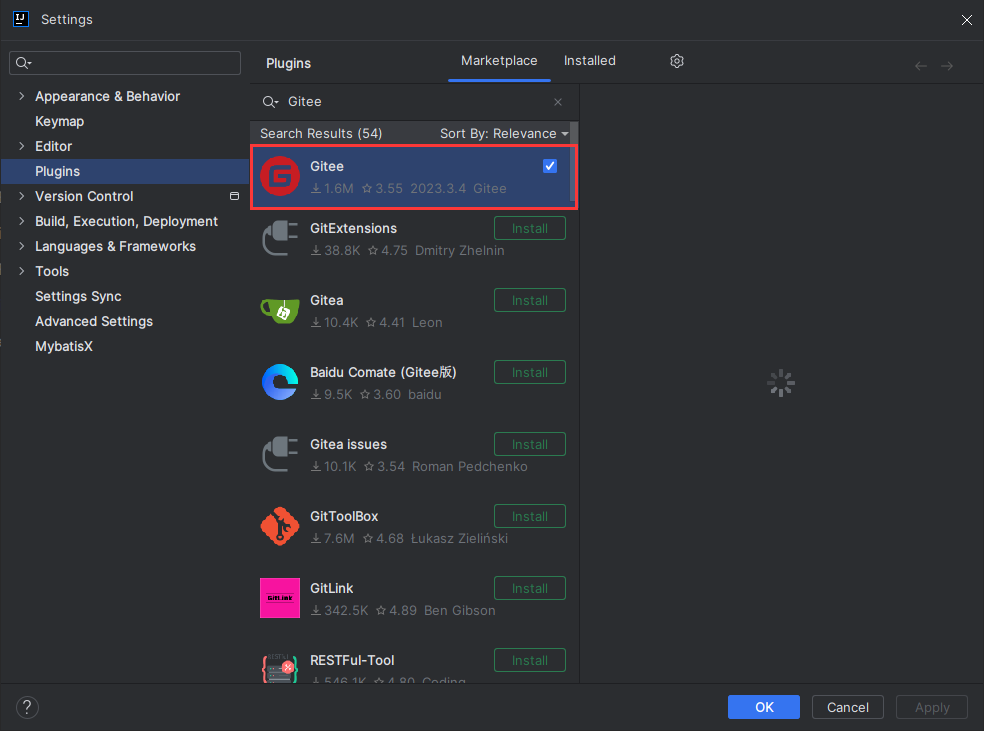Confirm settings with OK button

coord(764,707)
